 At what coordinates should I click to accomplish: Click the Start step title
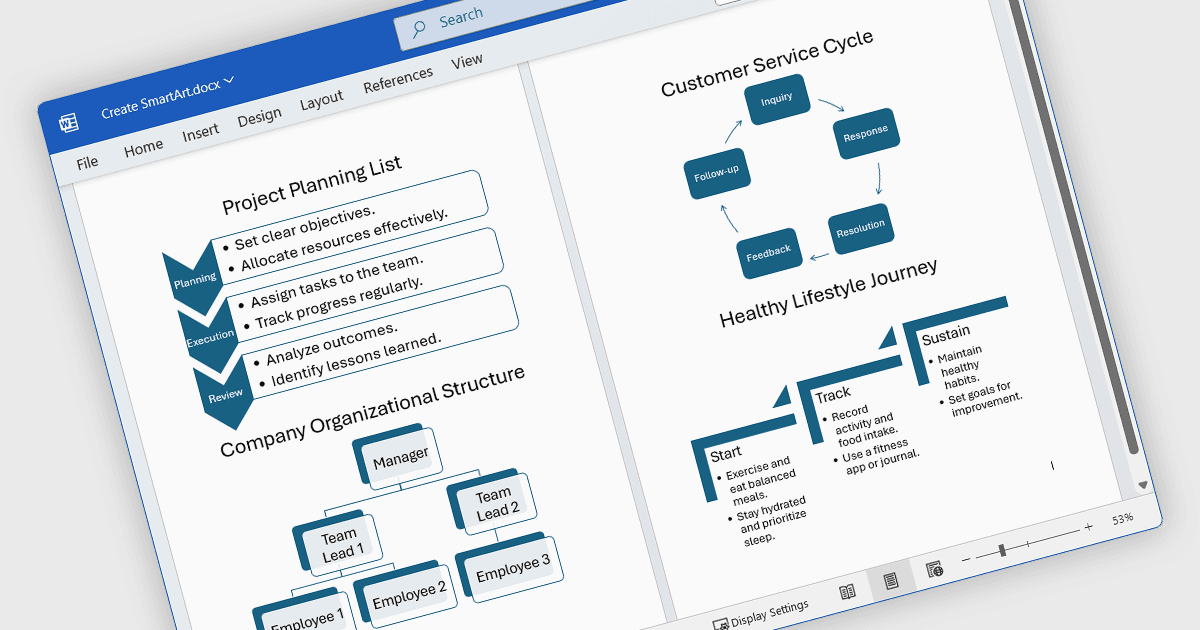coord(726,453)
